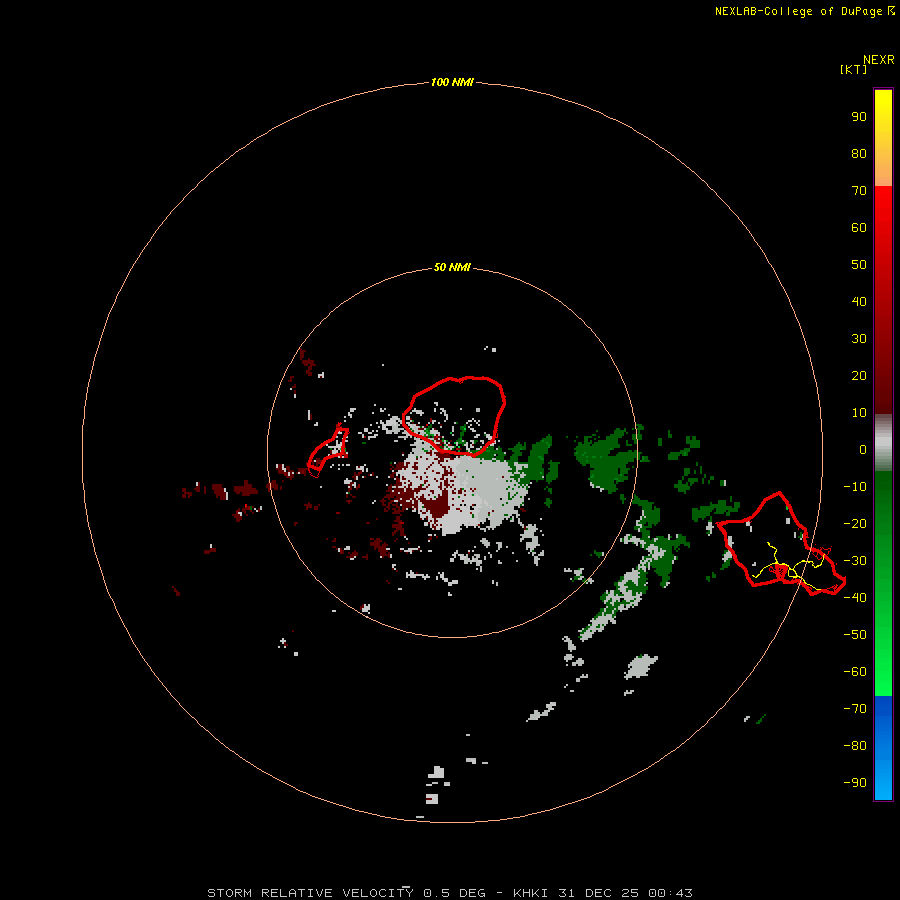The width and height of the screenshot is (900, 900).
Task: Click the red warning polygon at the eastern edge
Action: tap(781, 544)
